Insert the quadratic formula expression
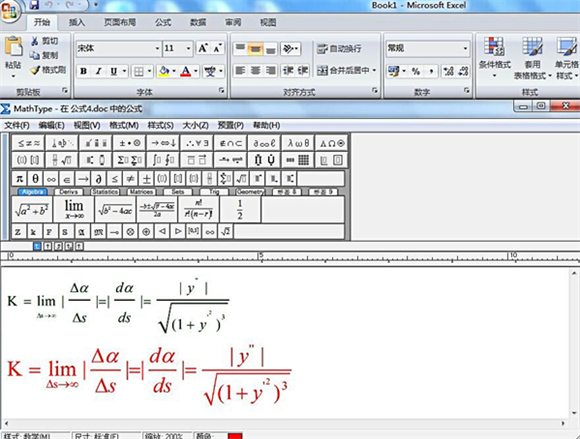The height and width of the screenshot is (439, 580). [x=157, y=210]
